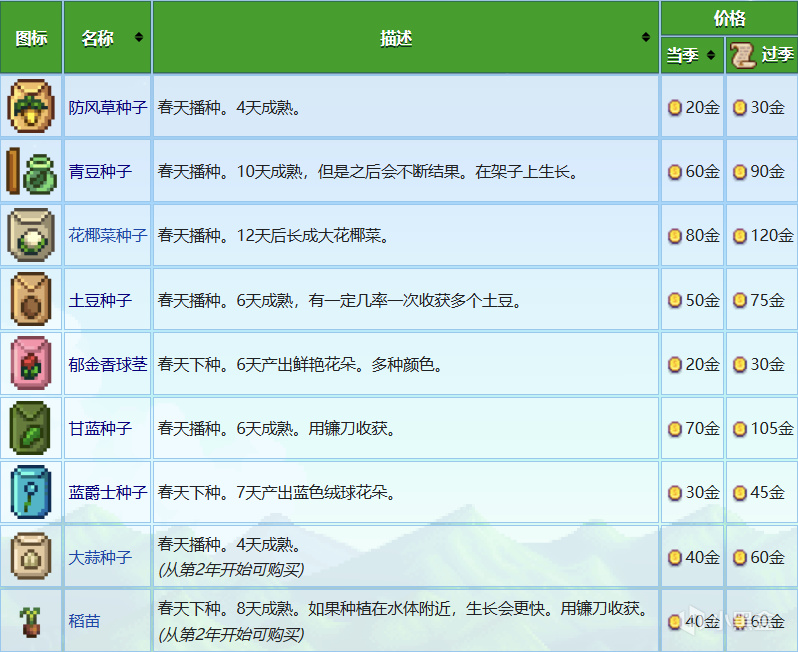This screenshot has height=652, width=798.
Task: Click the rice shoot sprout icon
Action: click(31, 621)
